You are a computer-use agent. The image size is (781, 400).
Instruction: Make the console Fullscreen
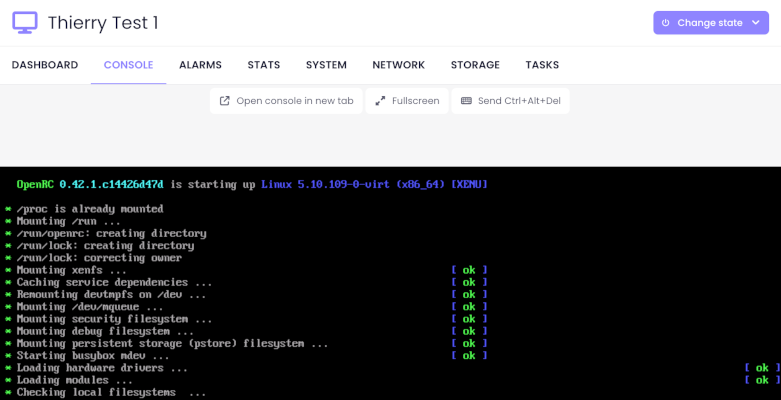[x=407, y=101]
